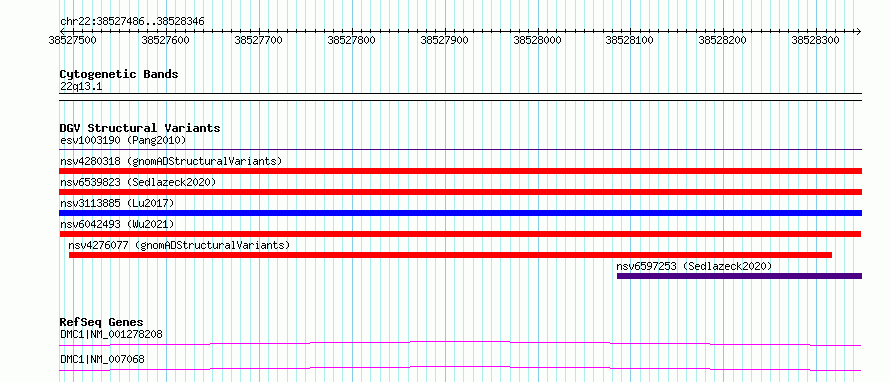Click the 38528100 ruler position label
Viewport: 890px width, 382px height.
pos(629,40)
